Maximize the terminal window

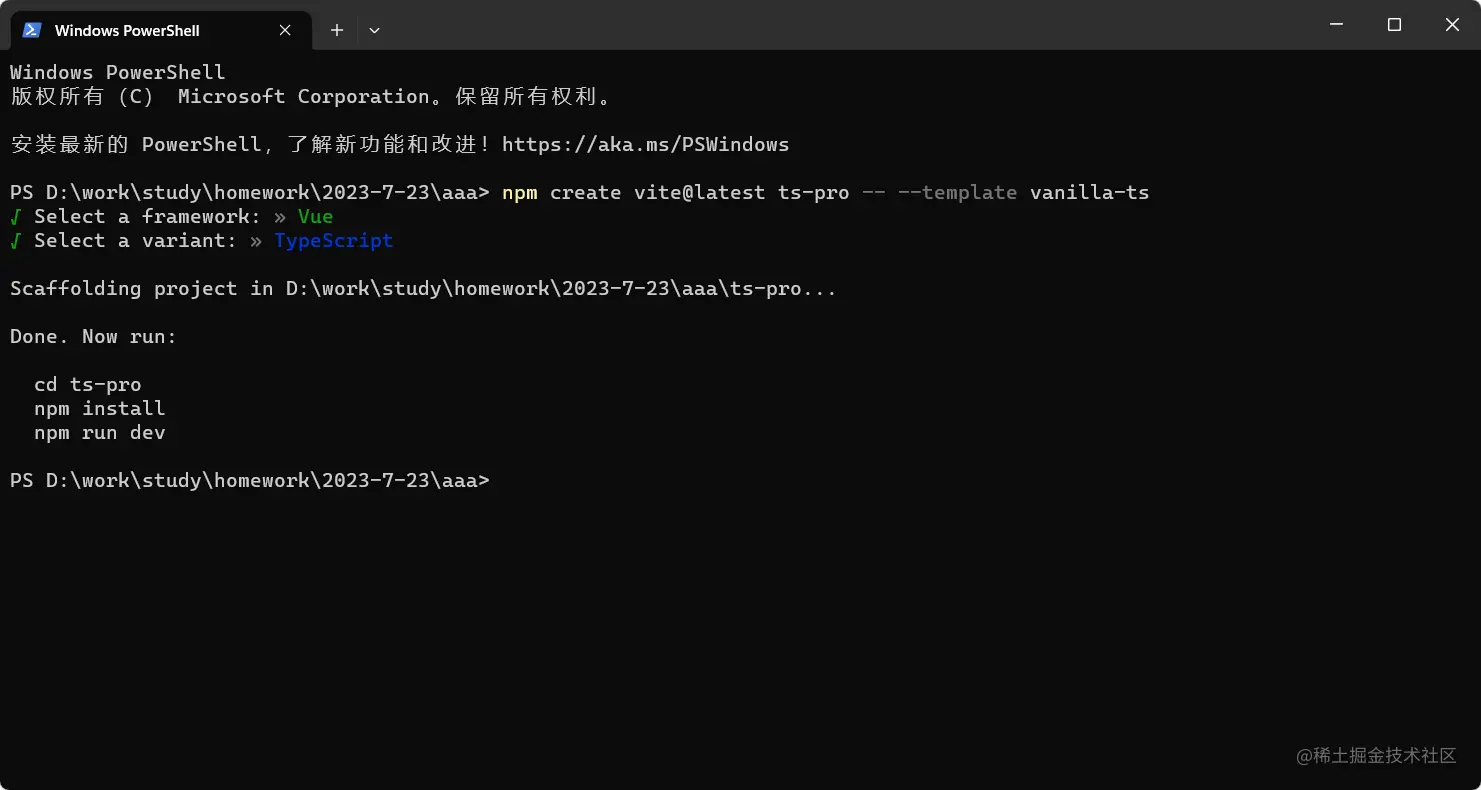pyautogui.click(x=1394, y=25)
